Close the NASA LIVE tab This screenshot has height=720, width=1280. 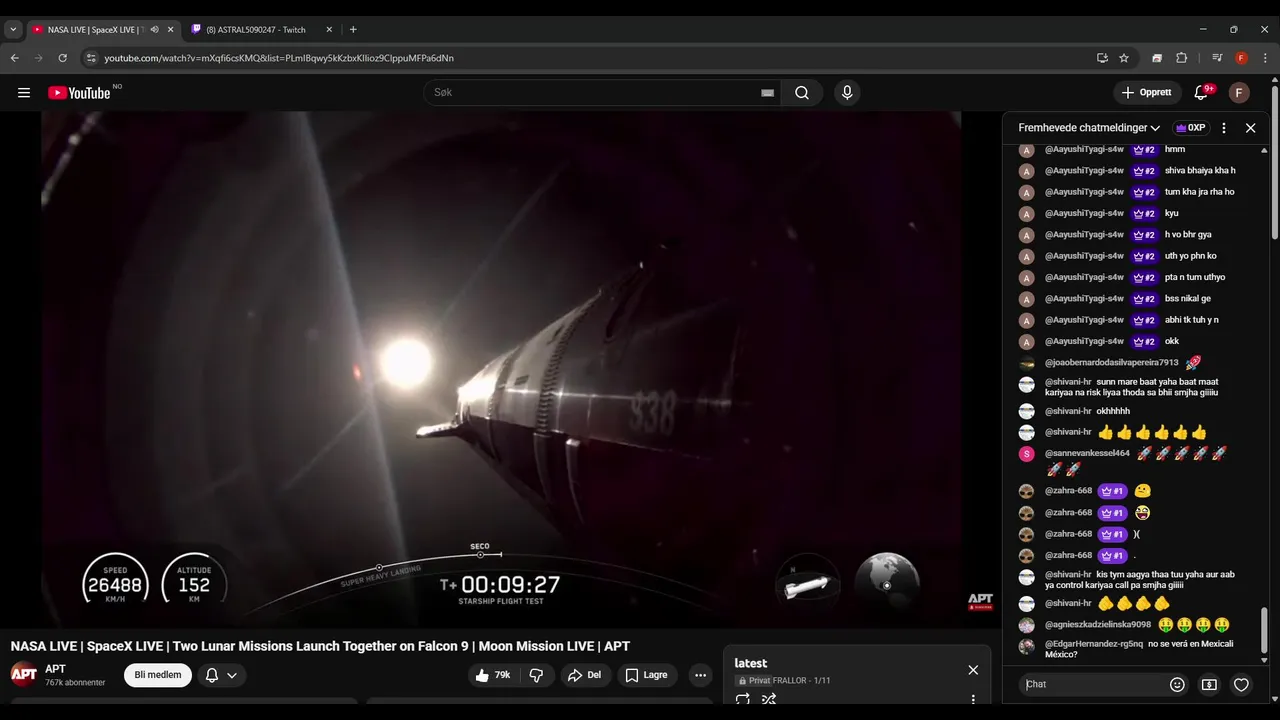click(170, 30)
